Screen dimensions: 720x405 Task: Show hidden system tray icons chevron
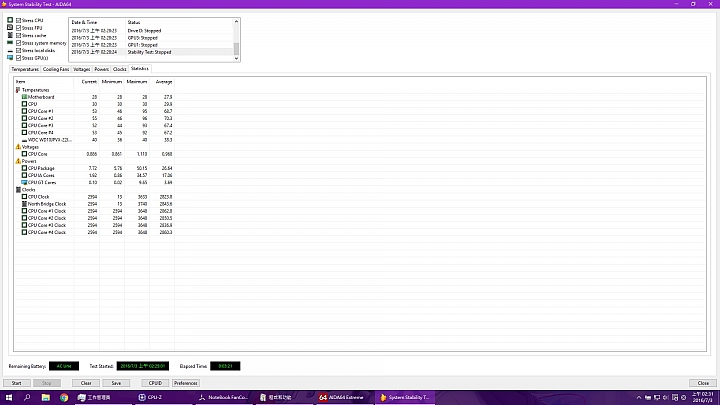(639, 398)
